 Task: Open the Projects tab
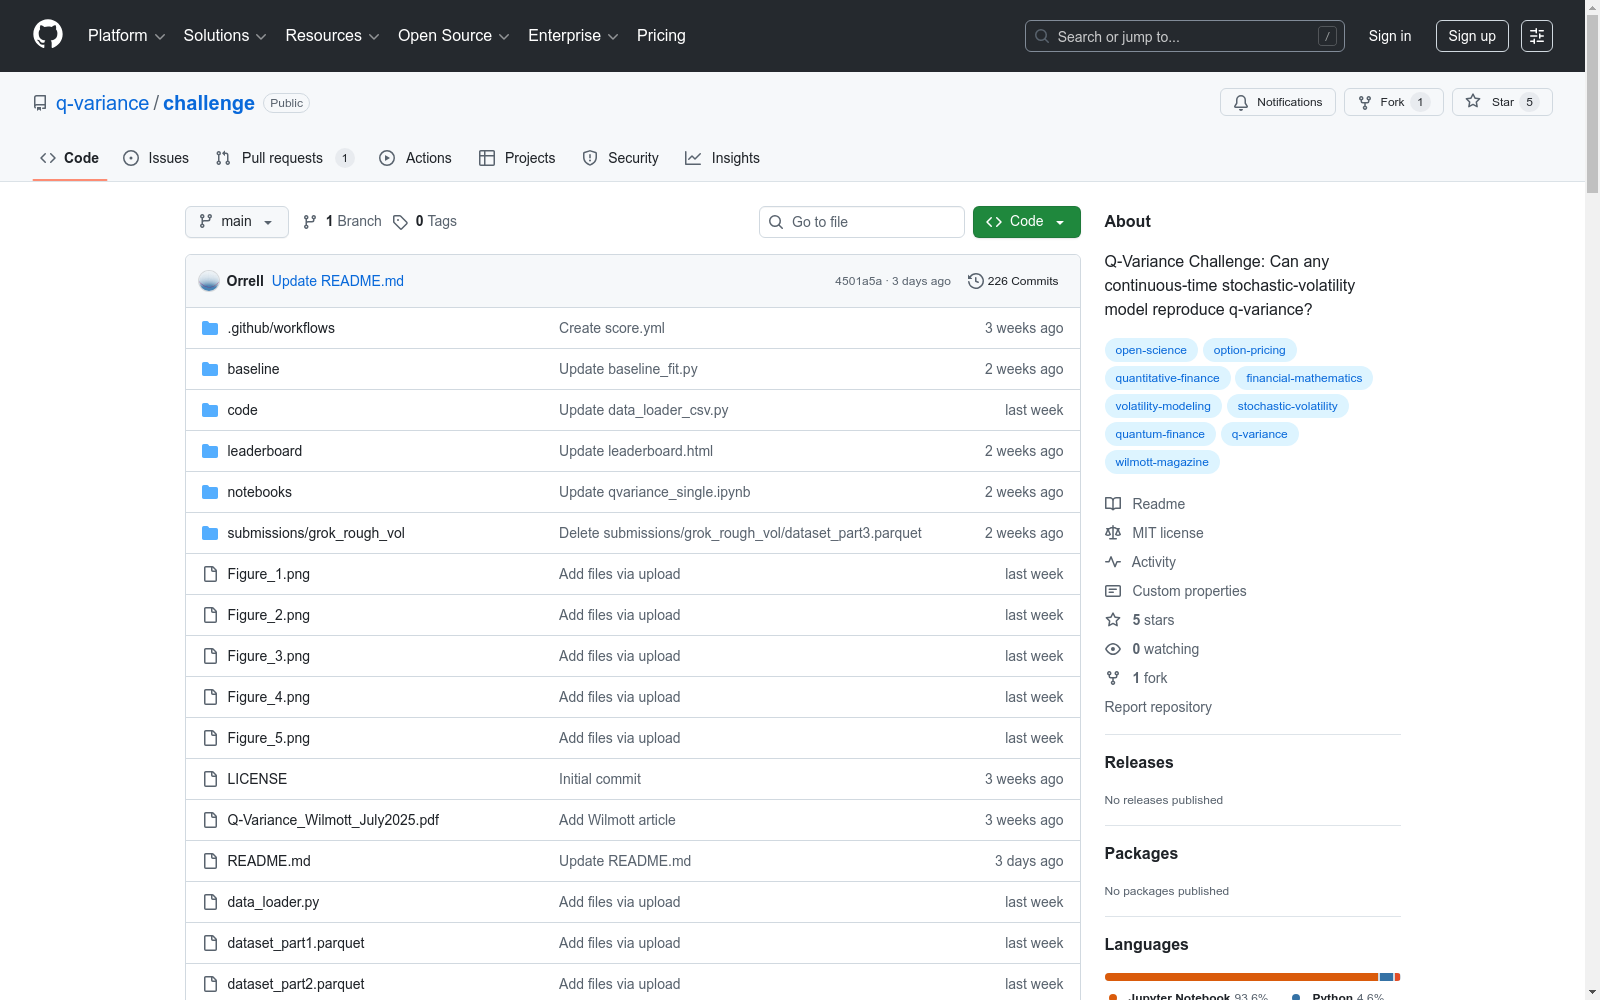517,158
